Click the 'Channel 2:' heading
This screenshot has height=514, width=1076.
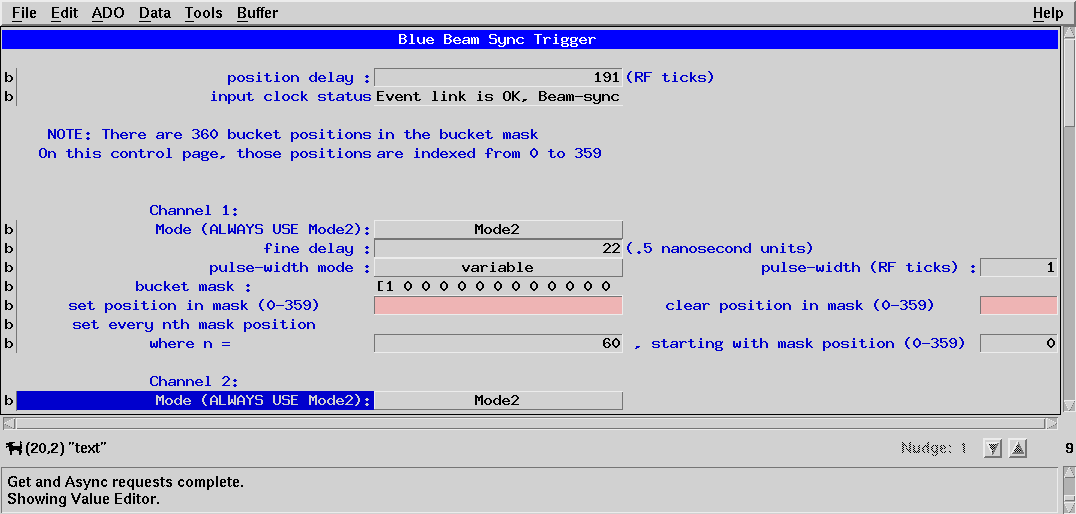194,382
